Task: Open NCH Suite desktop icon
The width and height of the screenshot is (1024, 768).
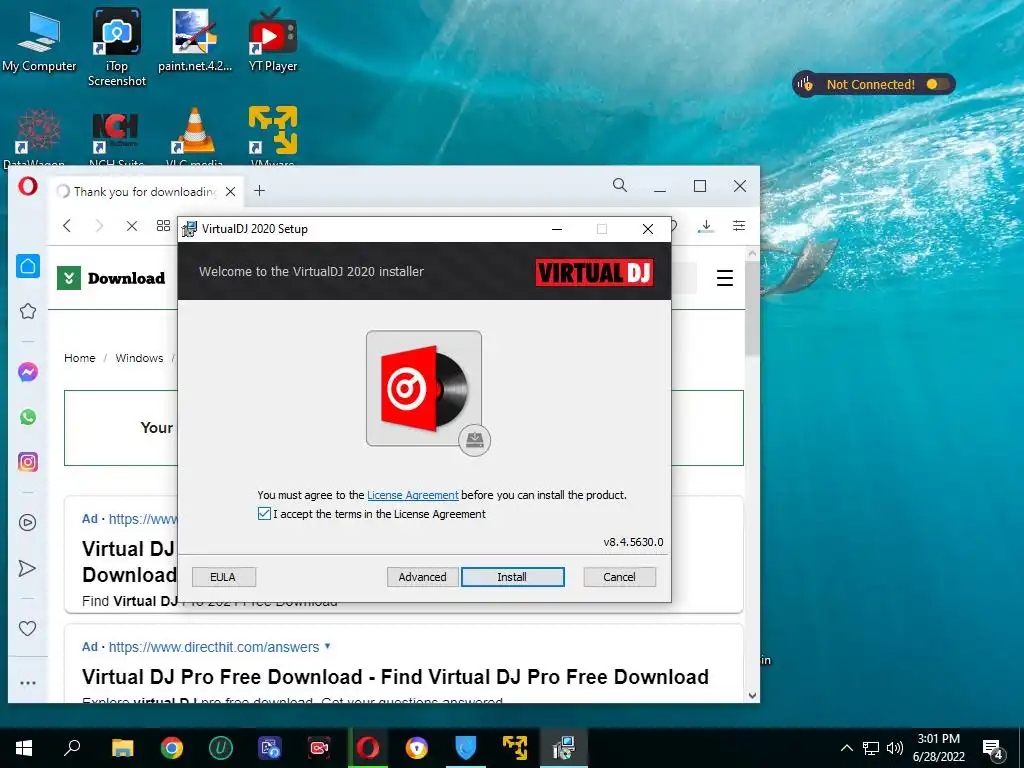Action: (116, 137)
